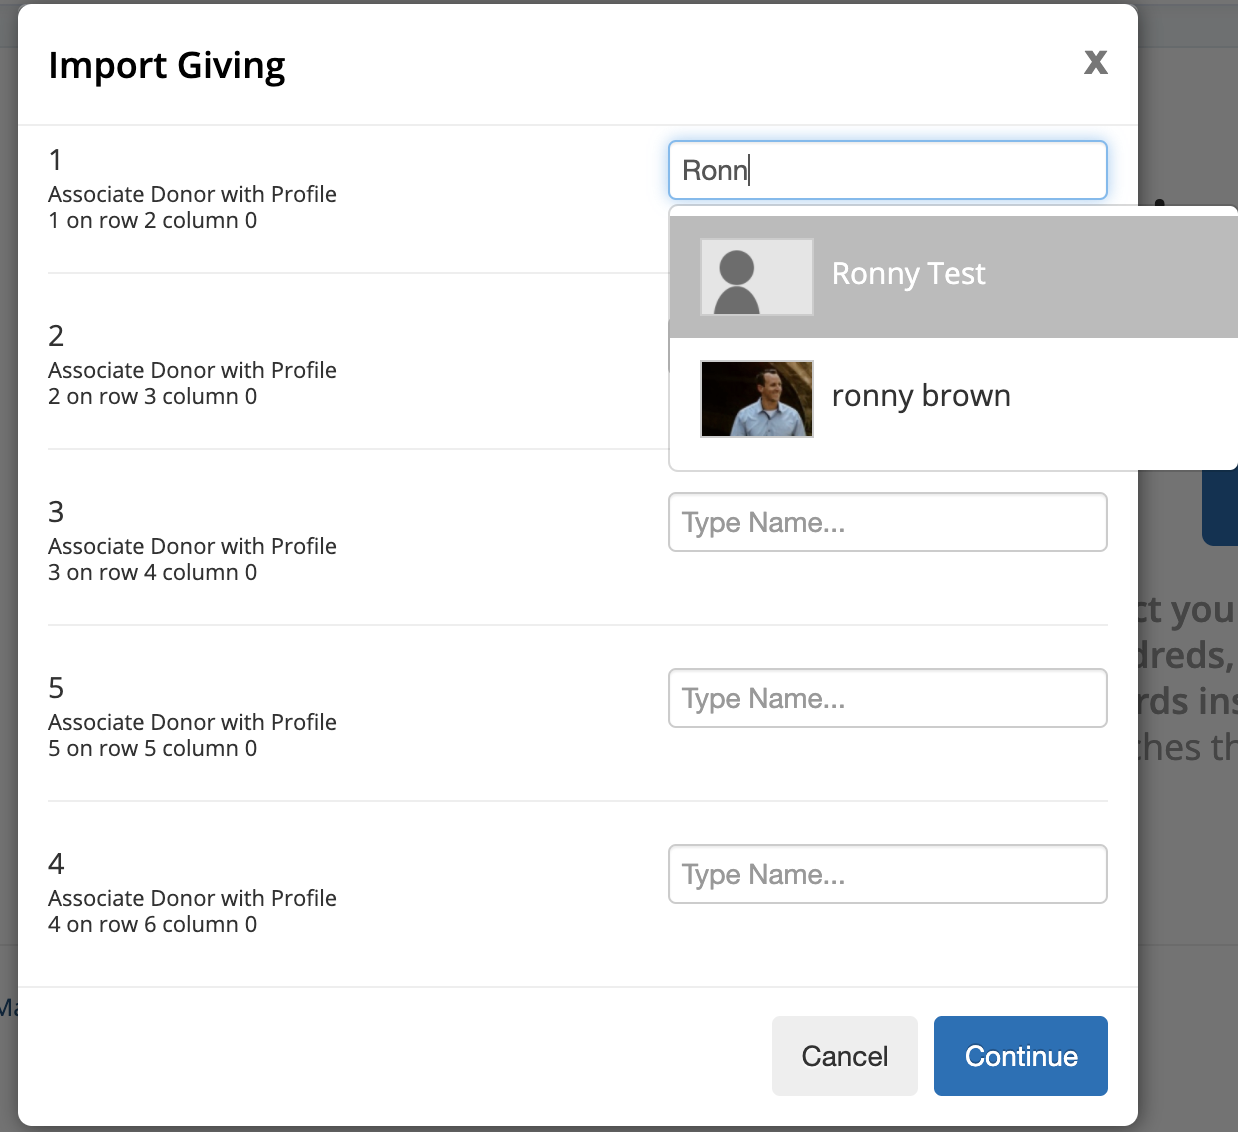Focus the Type Name field for donor 3

click(887, 522)
